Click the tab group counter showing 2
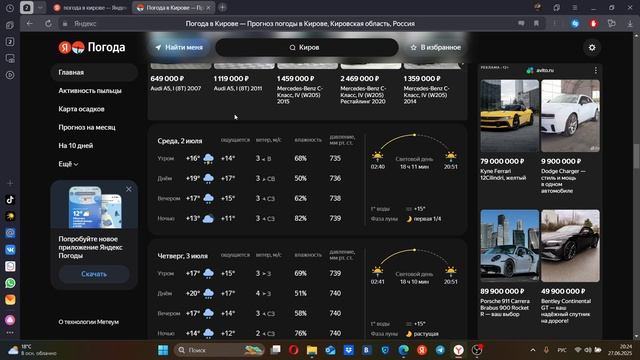The width and height of the screenshot is (640, 360). click(27, 8)
